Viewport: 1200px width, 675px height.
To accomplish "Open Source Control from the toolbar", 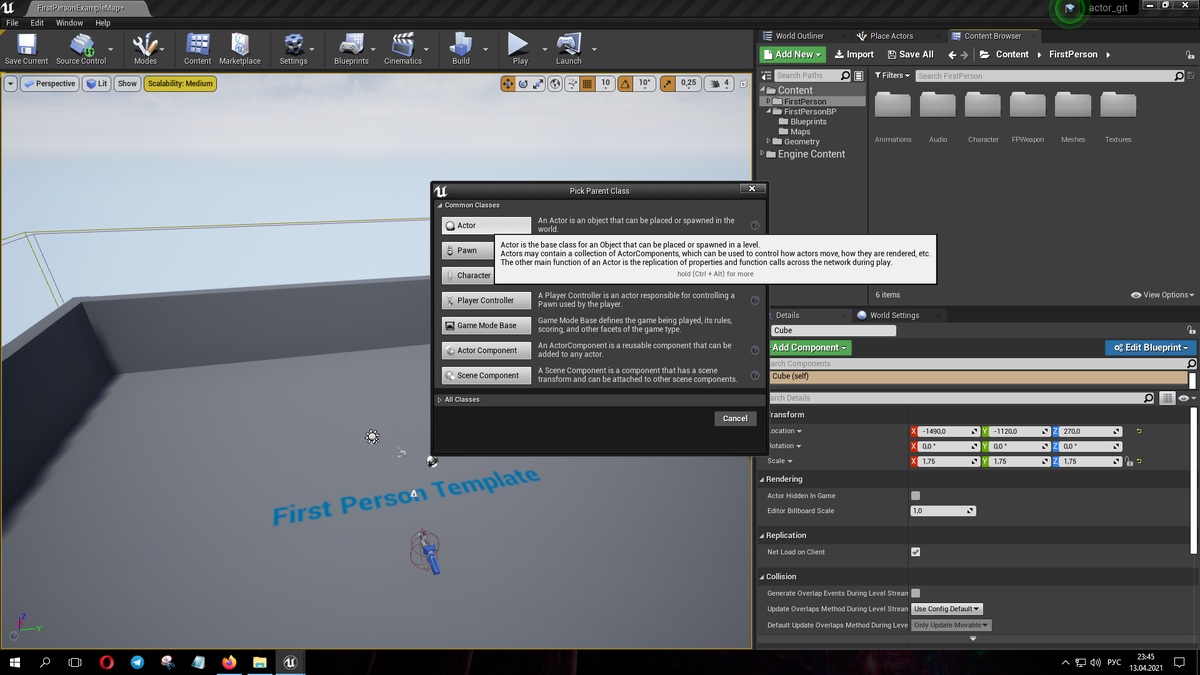I will tap(81, 48).
